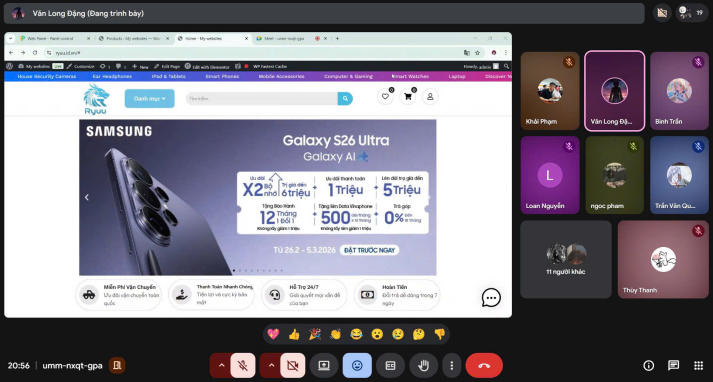This screenshot has height=382, width=713.
Task: Open the chat bubble widget on Ryuu site
Action: coord(491,297)
